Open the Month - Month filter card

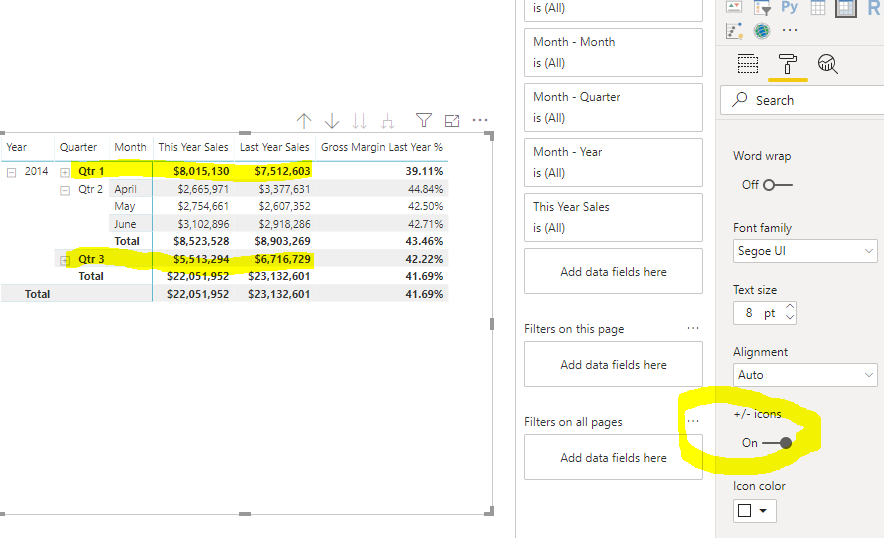click(x=613, y=52)
